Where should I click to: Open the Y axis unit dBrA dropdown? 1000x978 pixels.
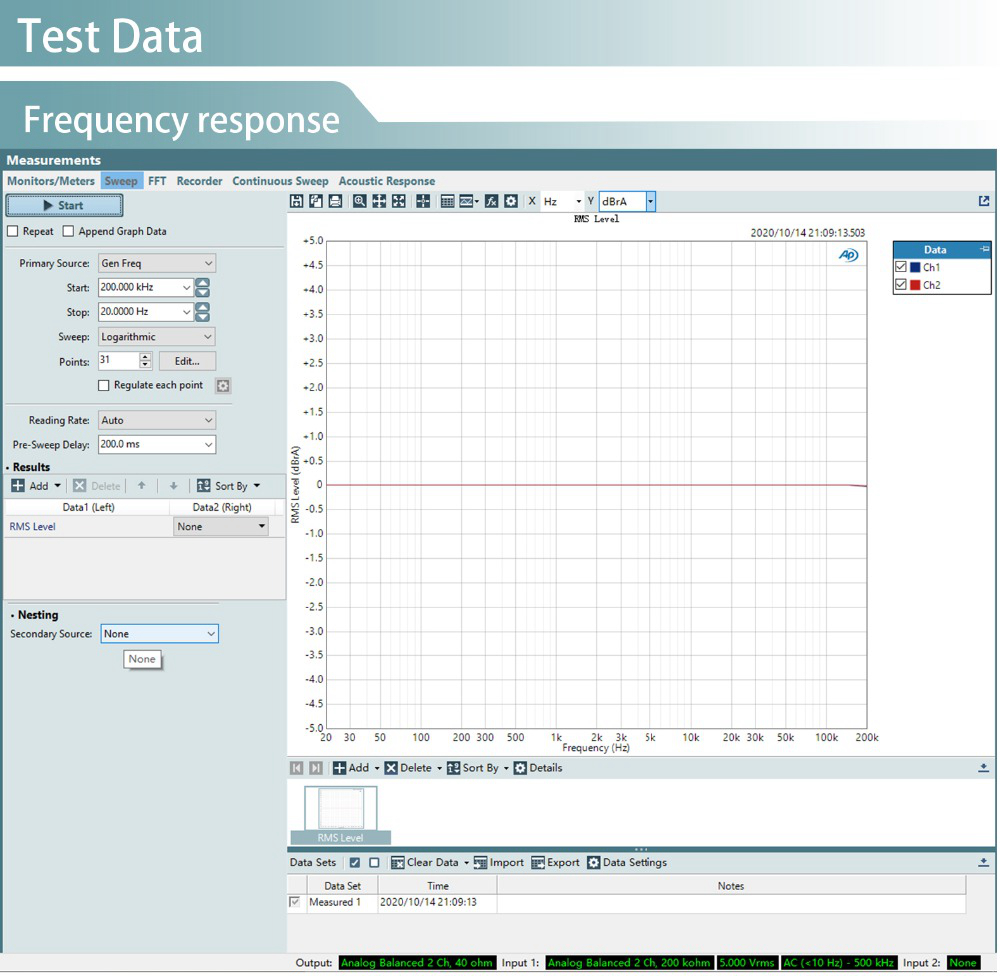point(650,202)
